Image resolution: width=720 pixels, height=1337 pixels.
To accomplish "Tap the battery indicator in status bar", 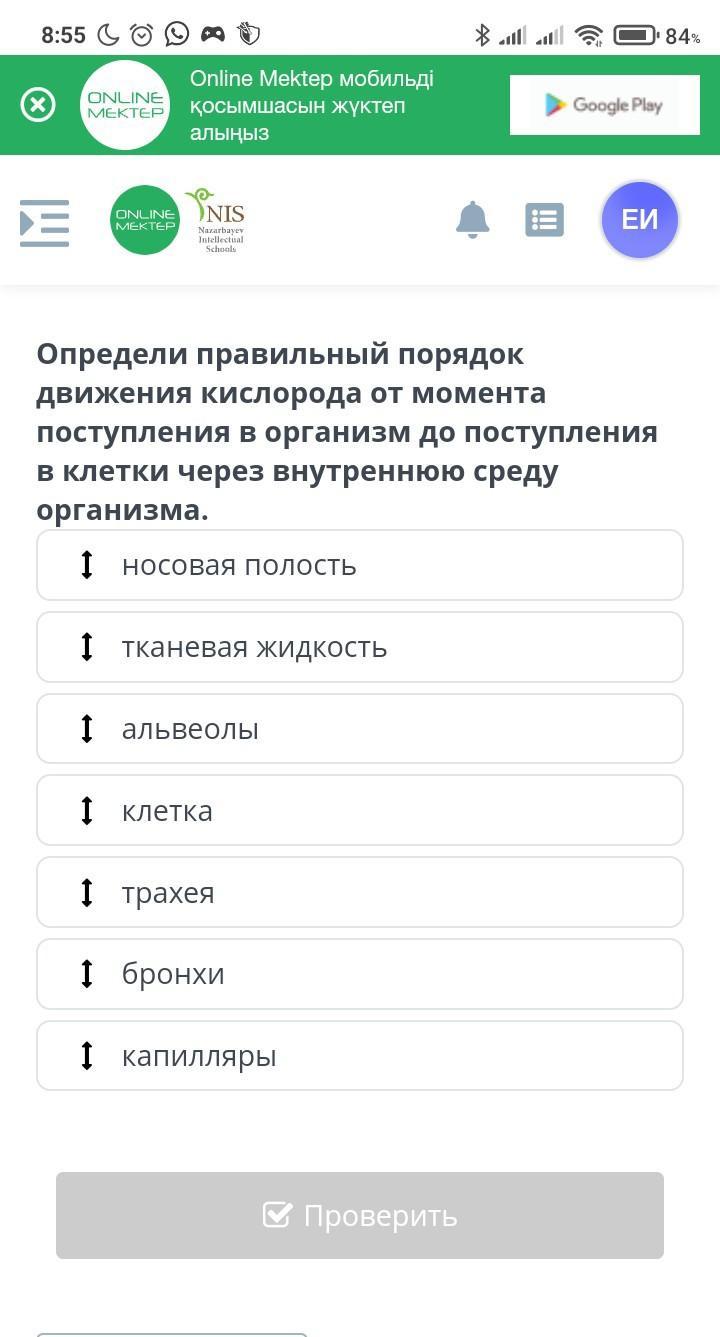I will tap(634, 36).
